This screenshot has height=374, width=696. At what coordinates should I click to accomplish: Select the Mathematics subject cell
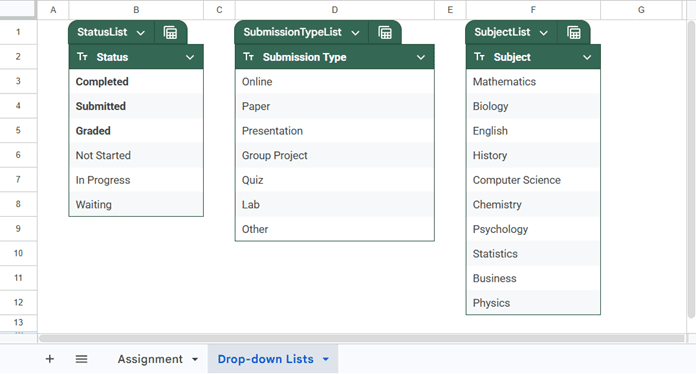533,82
